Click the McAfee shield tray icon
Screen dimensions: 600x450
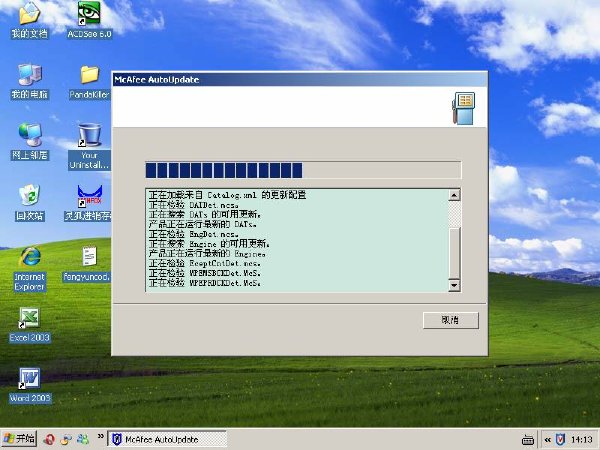click(560, 439)
